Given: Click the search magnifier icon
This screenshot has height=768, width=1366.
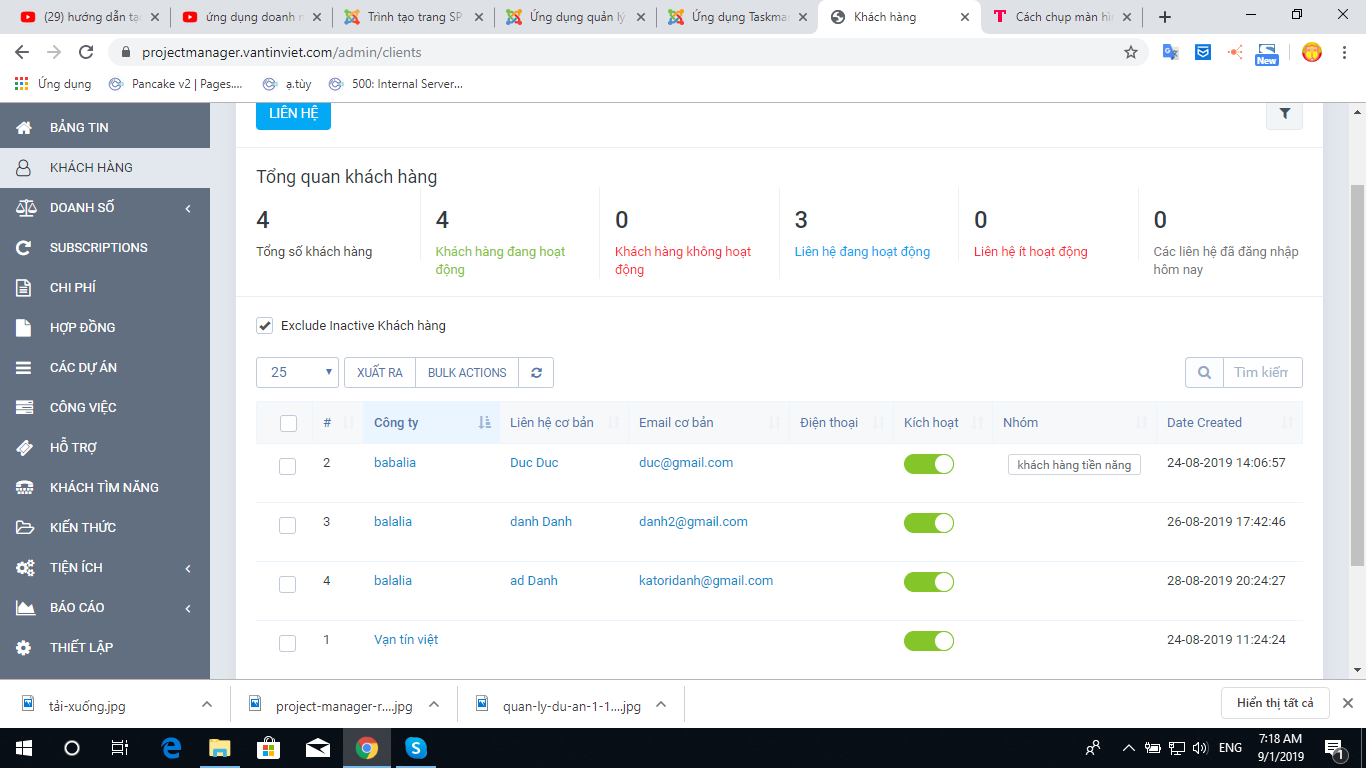Looking at the screenshot, I should click(x=1204, y=373).
